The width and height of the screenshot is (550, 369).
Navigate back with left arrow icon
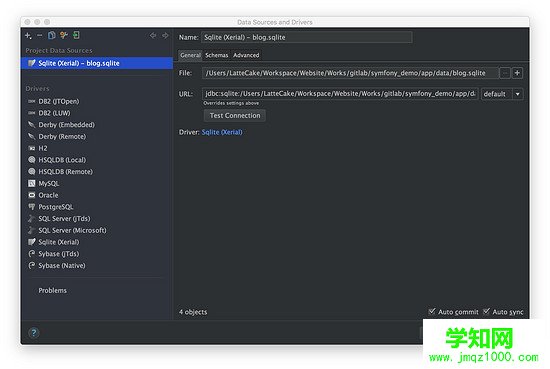pos(153,35)
